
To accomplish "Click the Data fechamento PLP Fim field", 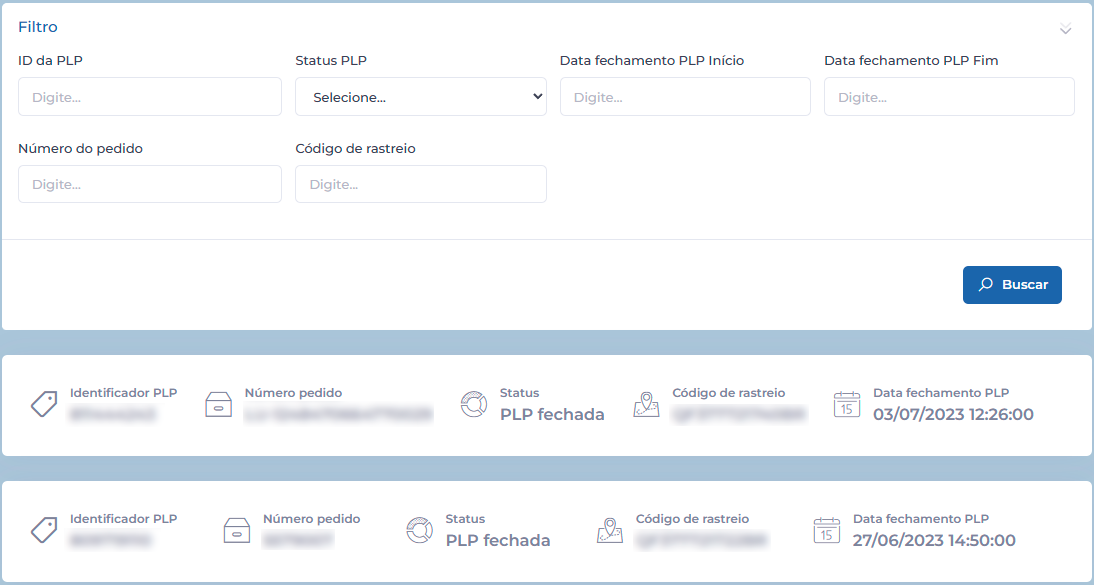I will [x=949, y=96].
